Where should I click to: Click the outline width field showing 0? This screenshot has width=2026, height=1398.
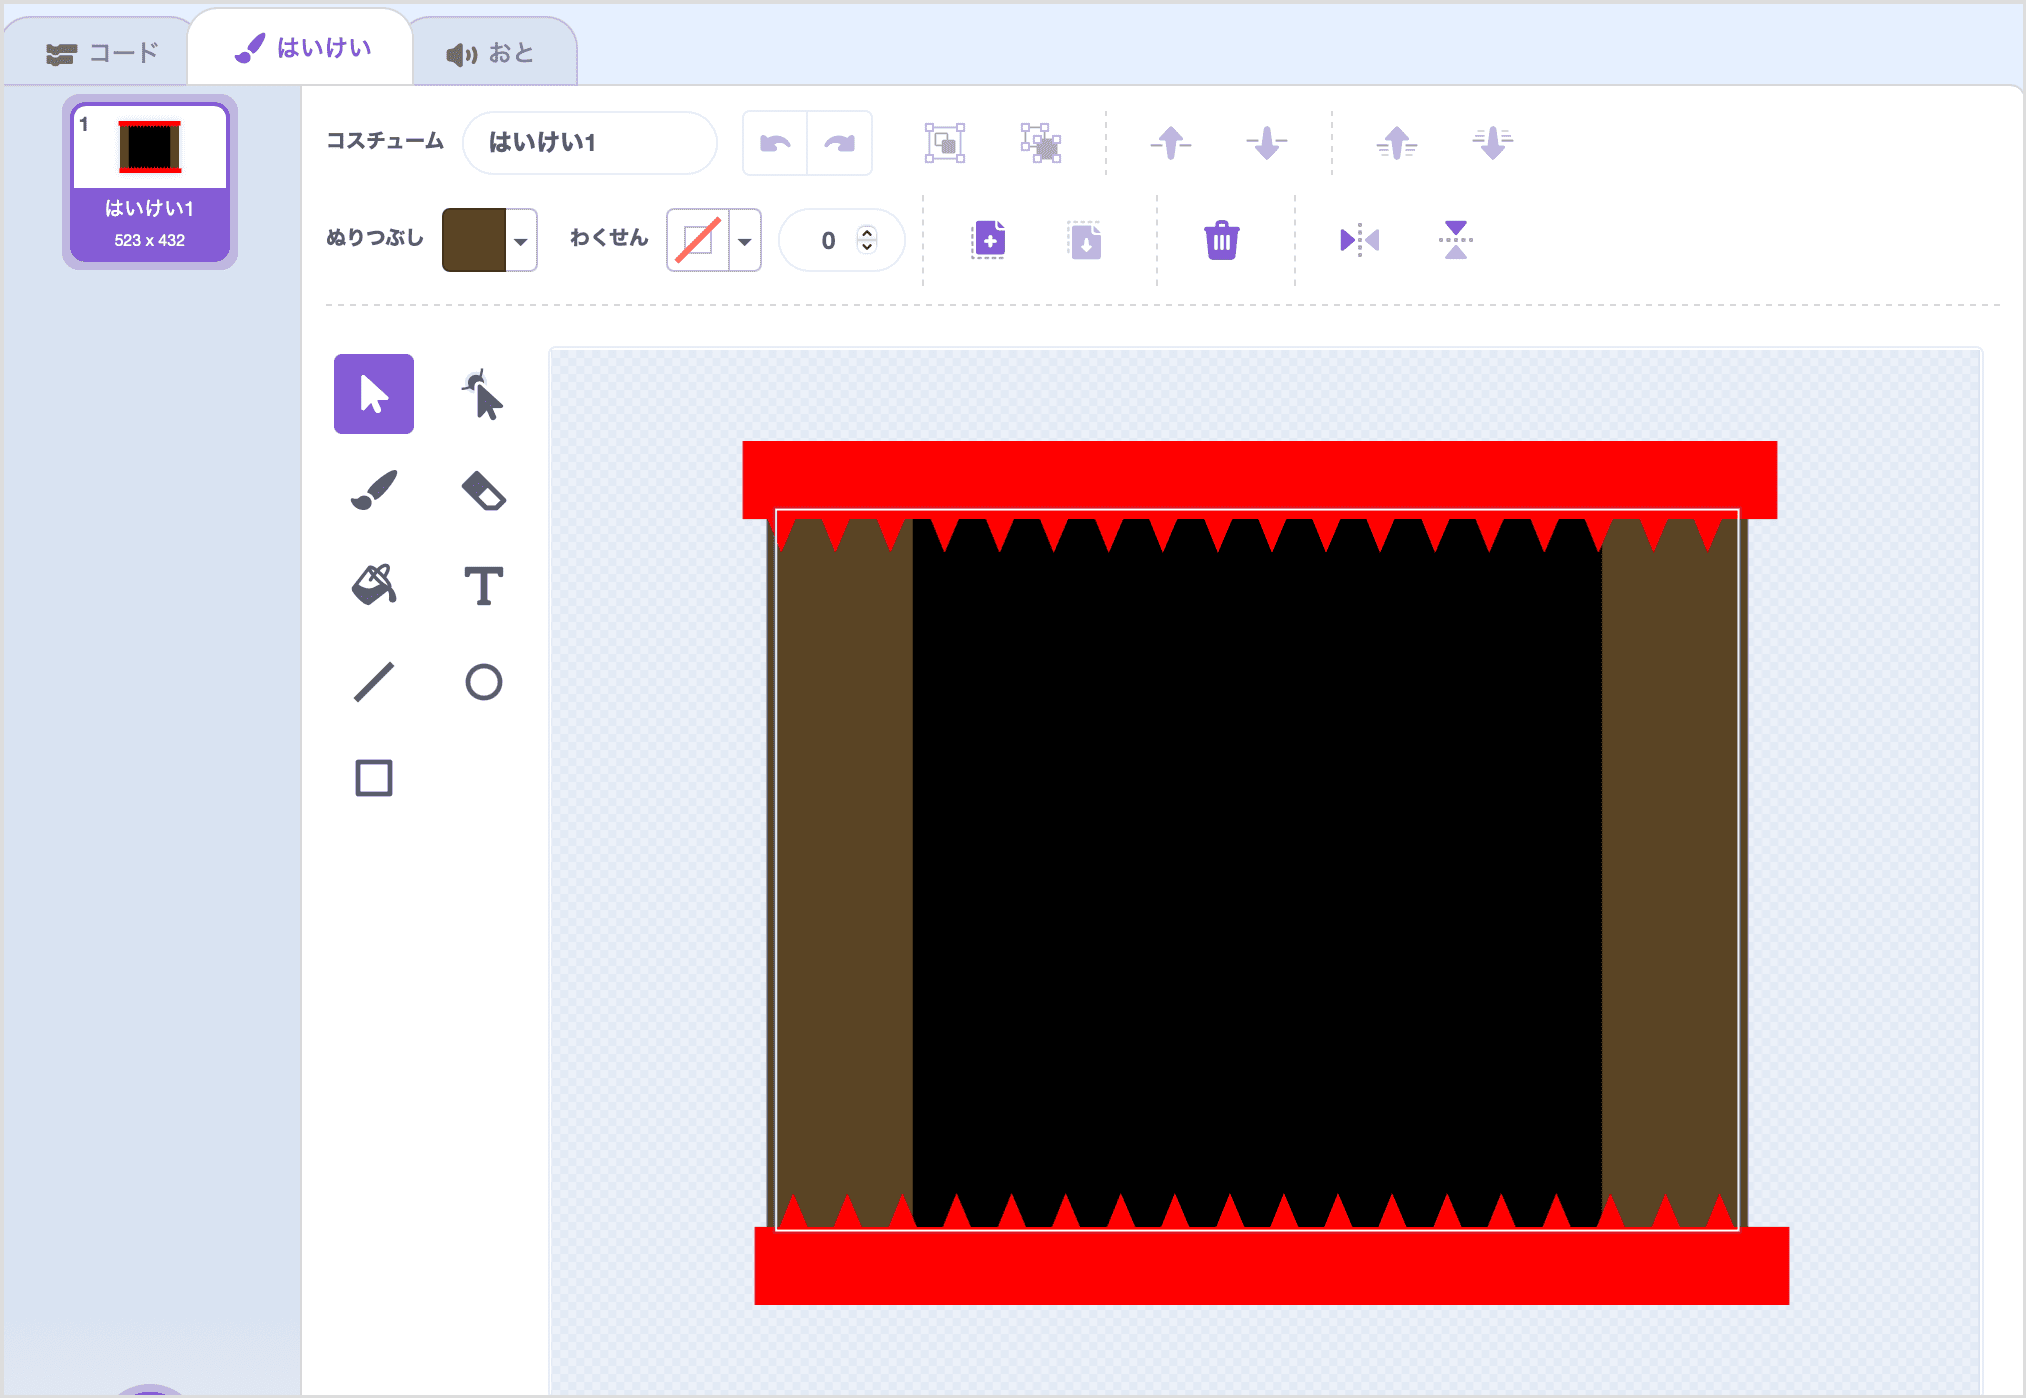[841, 240]
